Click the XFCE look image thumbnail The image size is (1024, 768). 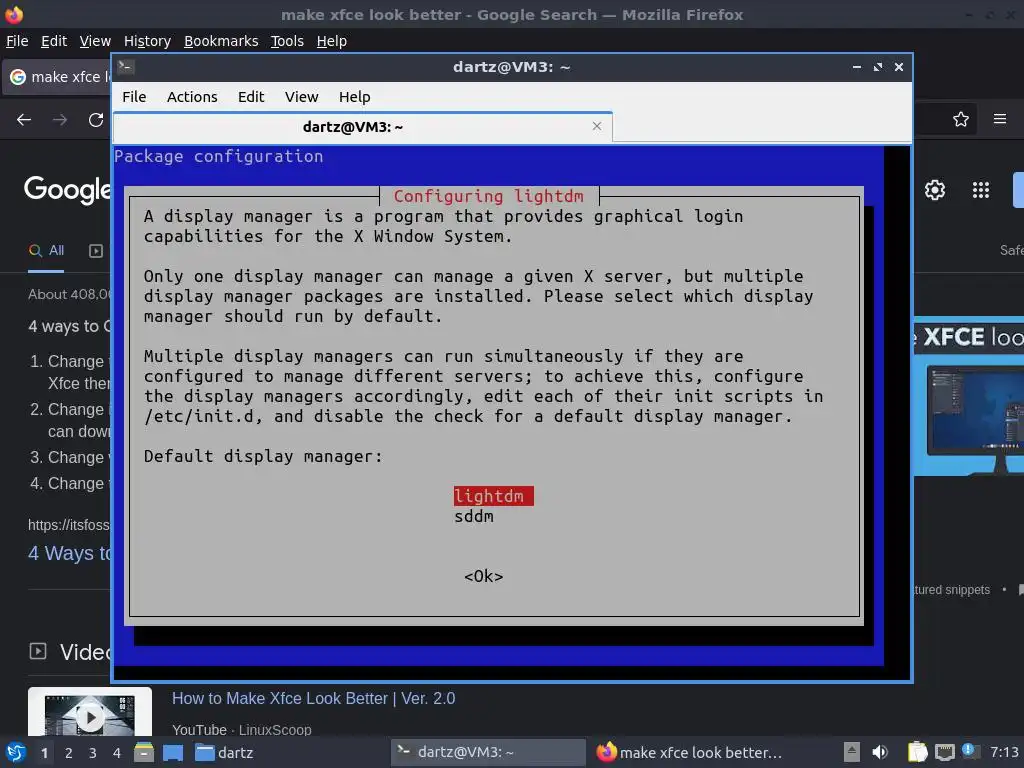[x=969, y=397]
